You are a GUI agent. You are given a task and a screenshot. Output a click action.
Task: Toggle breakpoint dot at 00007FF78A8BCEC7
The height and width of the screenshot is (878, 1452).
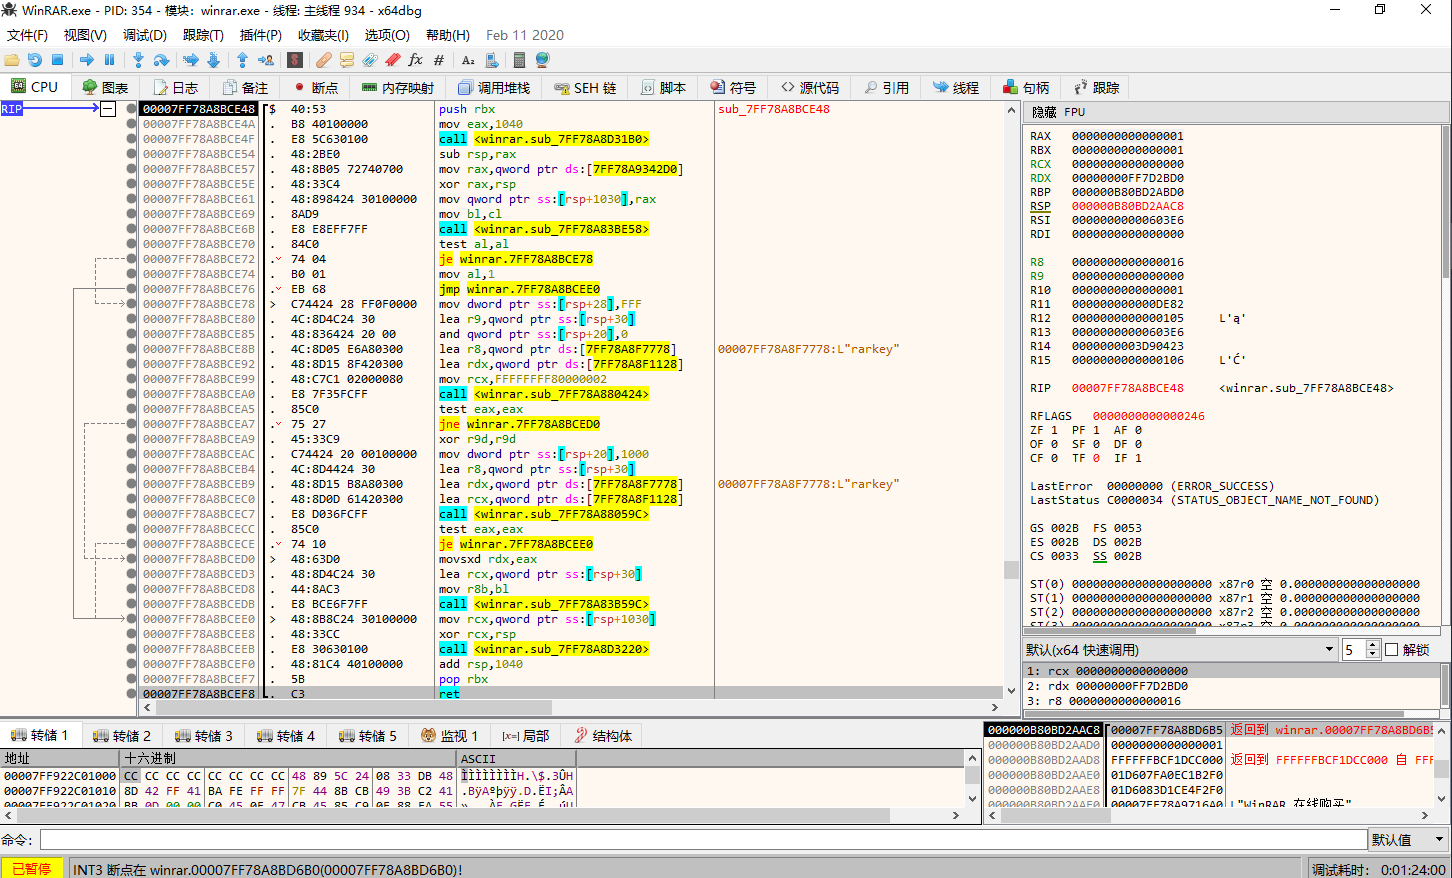tap(131, 514)
